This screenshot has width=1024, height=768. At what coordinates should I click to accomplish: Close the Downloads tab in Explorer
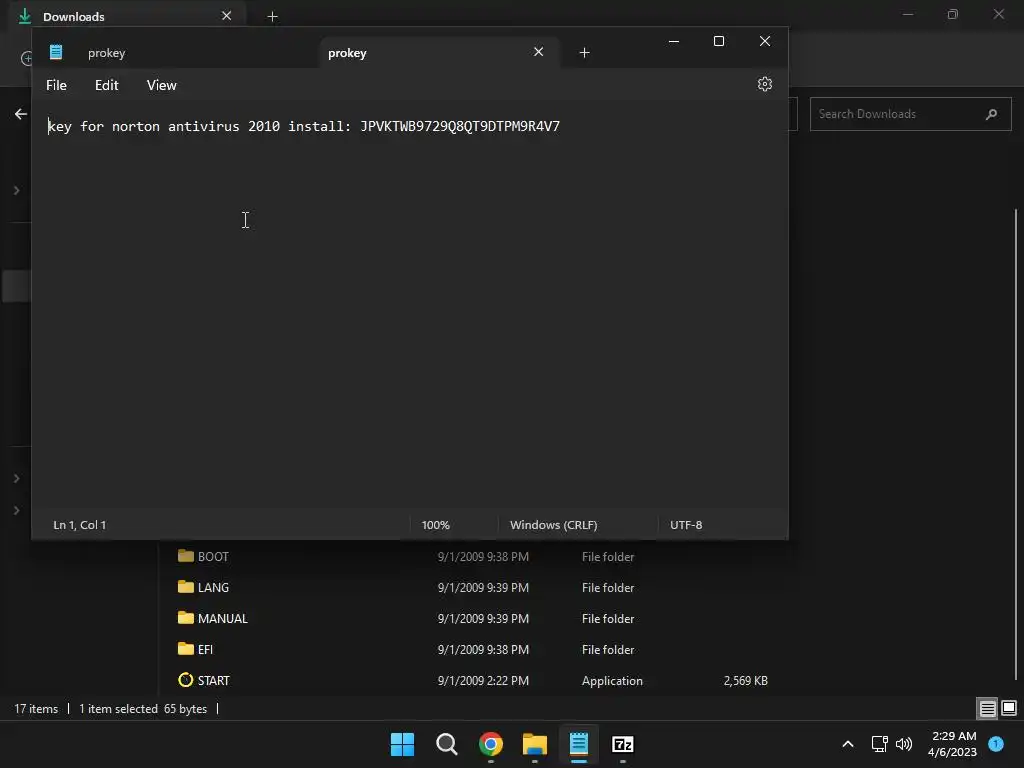(x=227, y=16)
